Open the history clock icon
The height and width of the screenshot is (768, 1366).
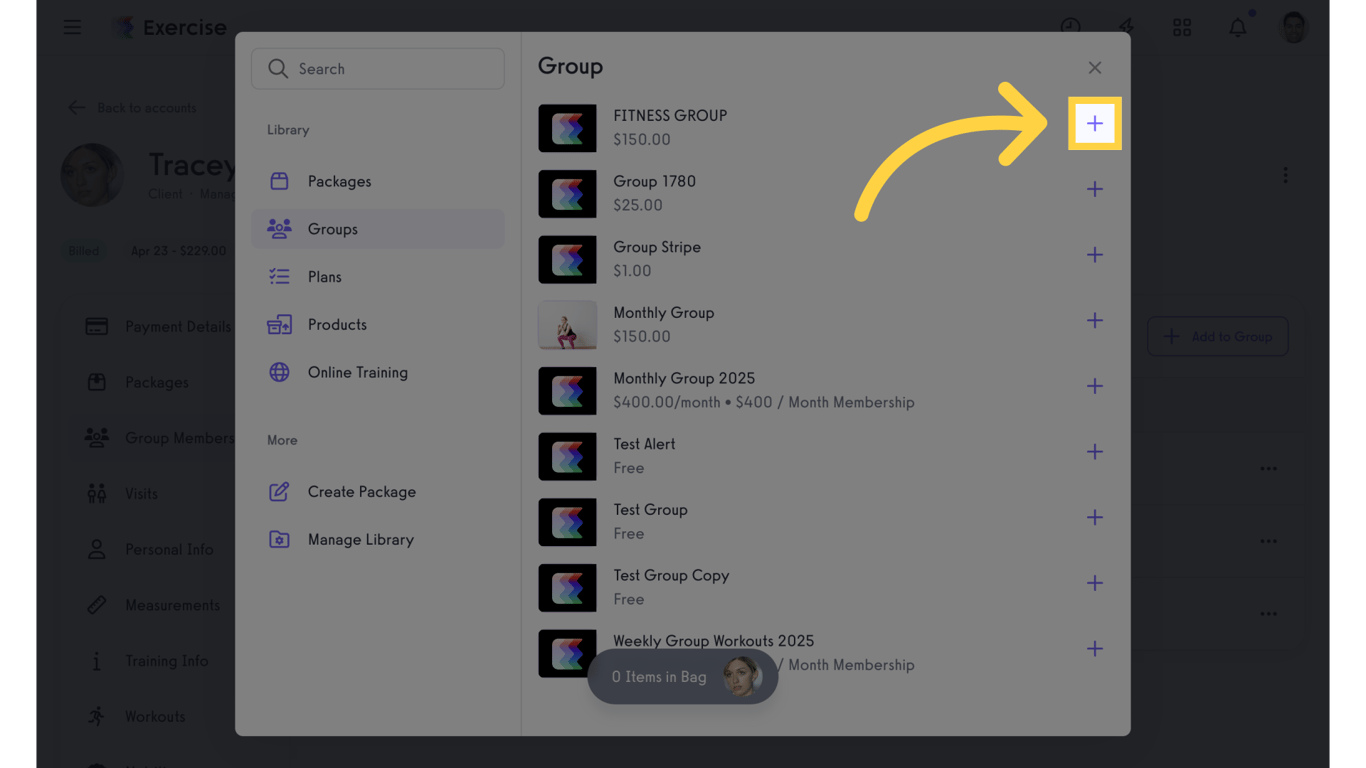[x=1070, y=27]
